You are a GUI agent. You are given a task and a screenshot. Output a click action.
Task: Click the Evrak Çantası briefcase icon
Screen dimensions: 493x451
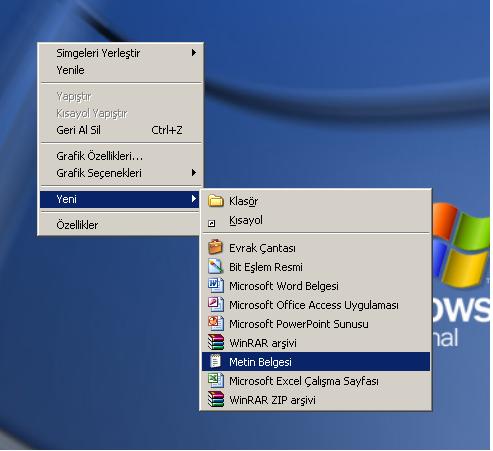[x=215, y=247]
